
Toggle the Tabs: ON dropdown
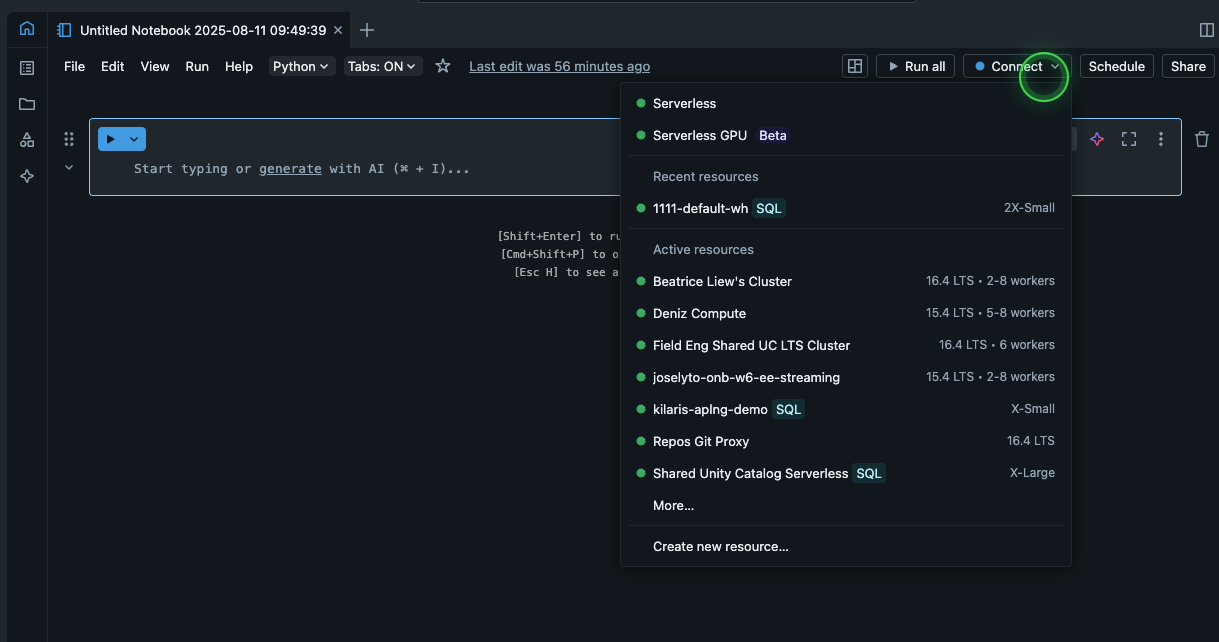[x=383, y=66]
